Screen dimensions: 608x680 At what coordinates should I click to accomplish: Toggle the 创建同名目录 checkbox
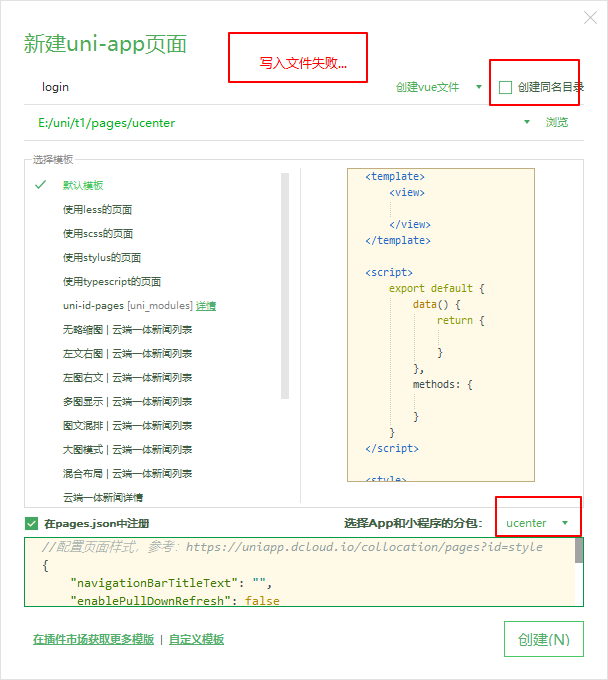[x=505, y=87]
